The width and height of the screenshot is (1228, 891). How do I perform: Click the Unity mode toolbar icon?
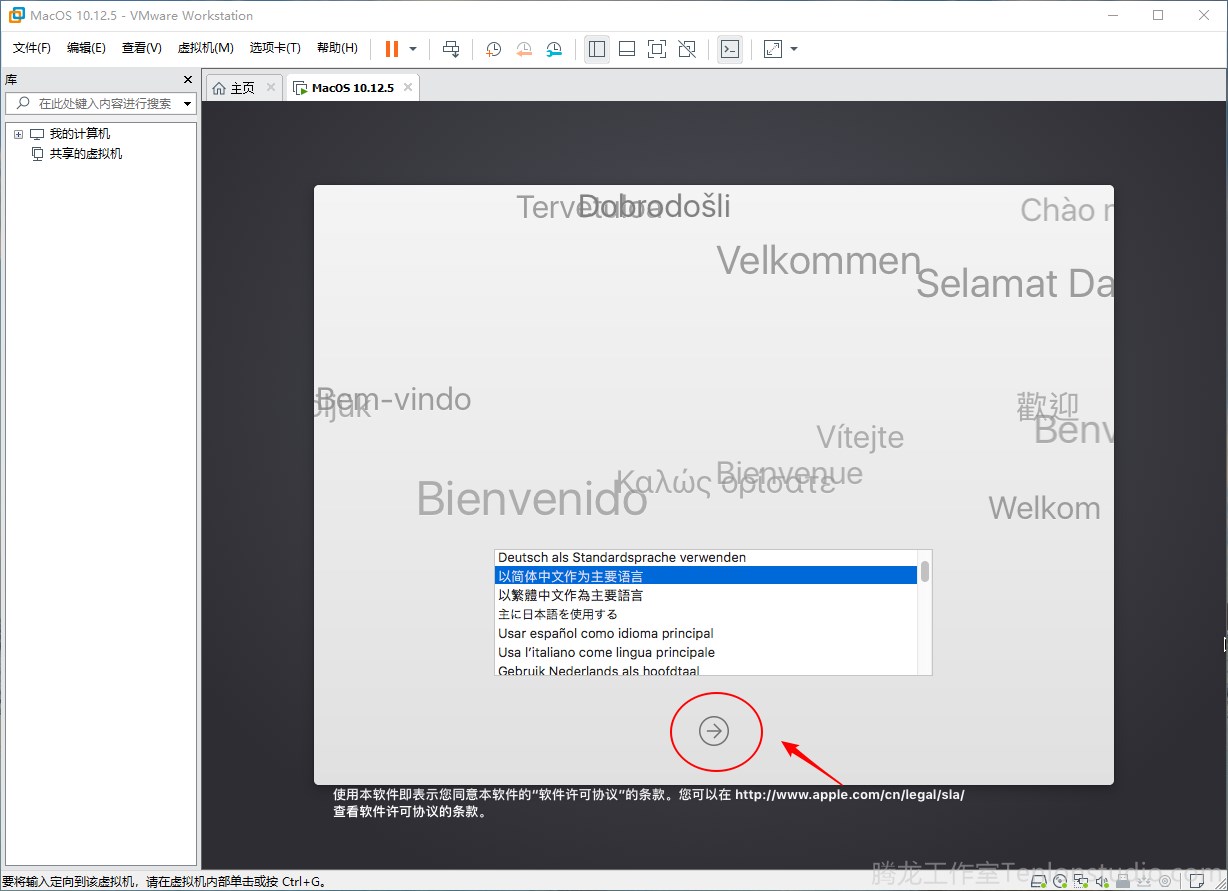click(687, 49)
